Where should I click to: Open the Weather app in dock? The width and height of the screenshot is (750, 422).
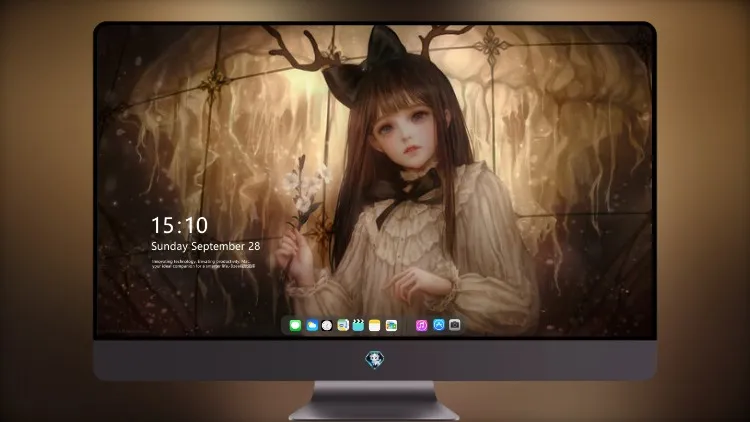click(312, 325)
